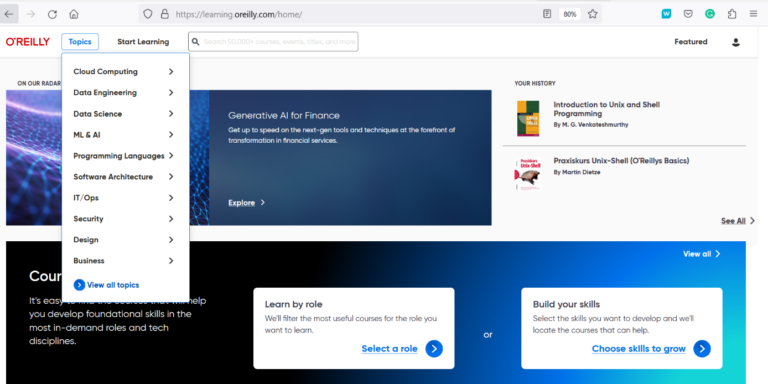Click the Learn by role card heading
The image size is (768, 384).
click(x=293, y=305)
